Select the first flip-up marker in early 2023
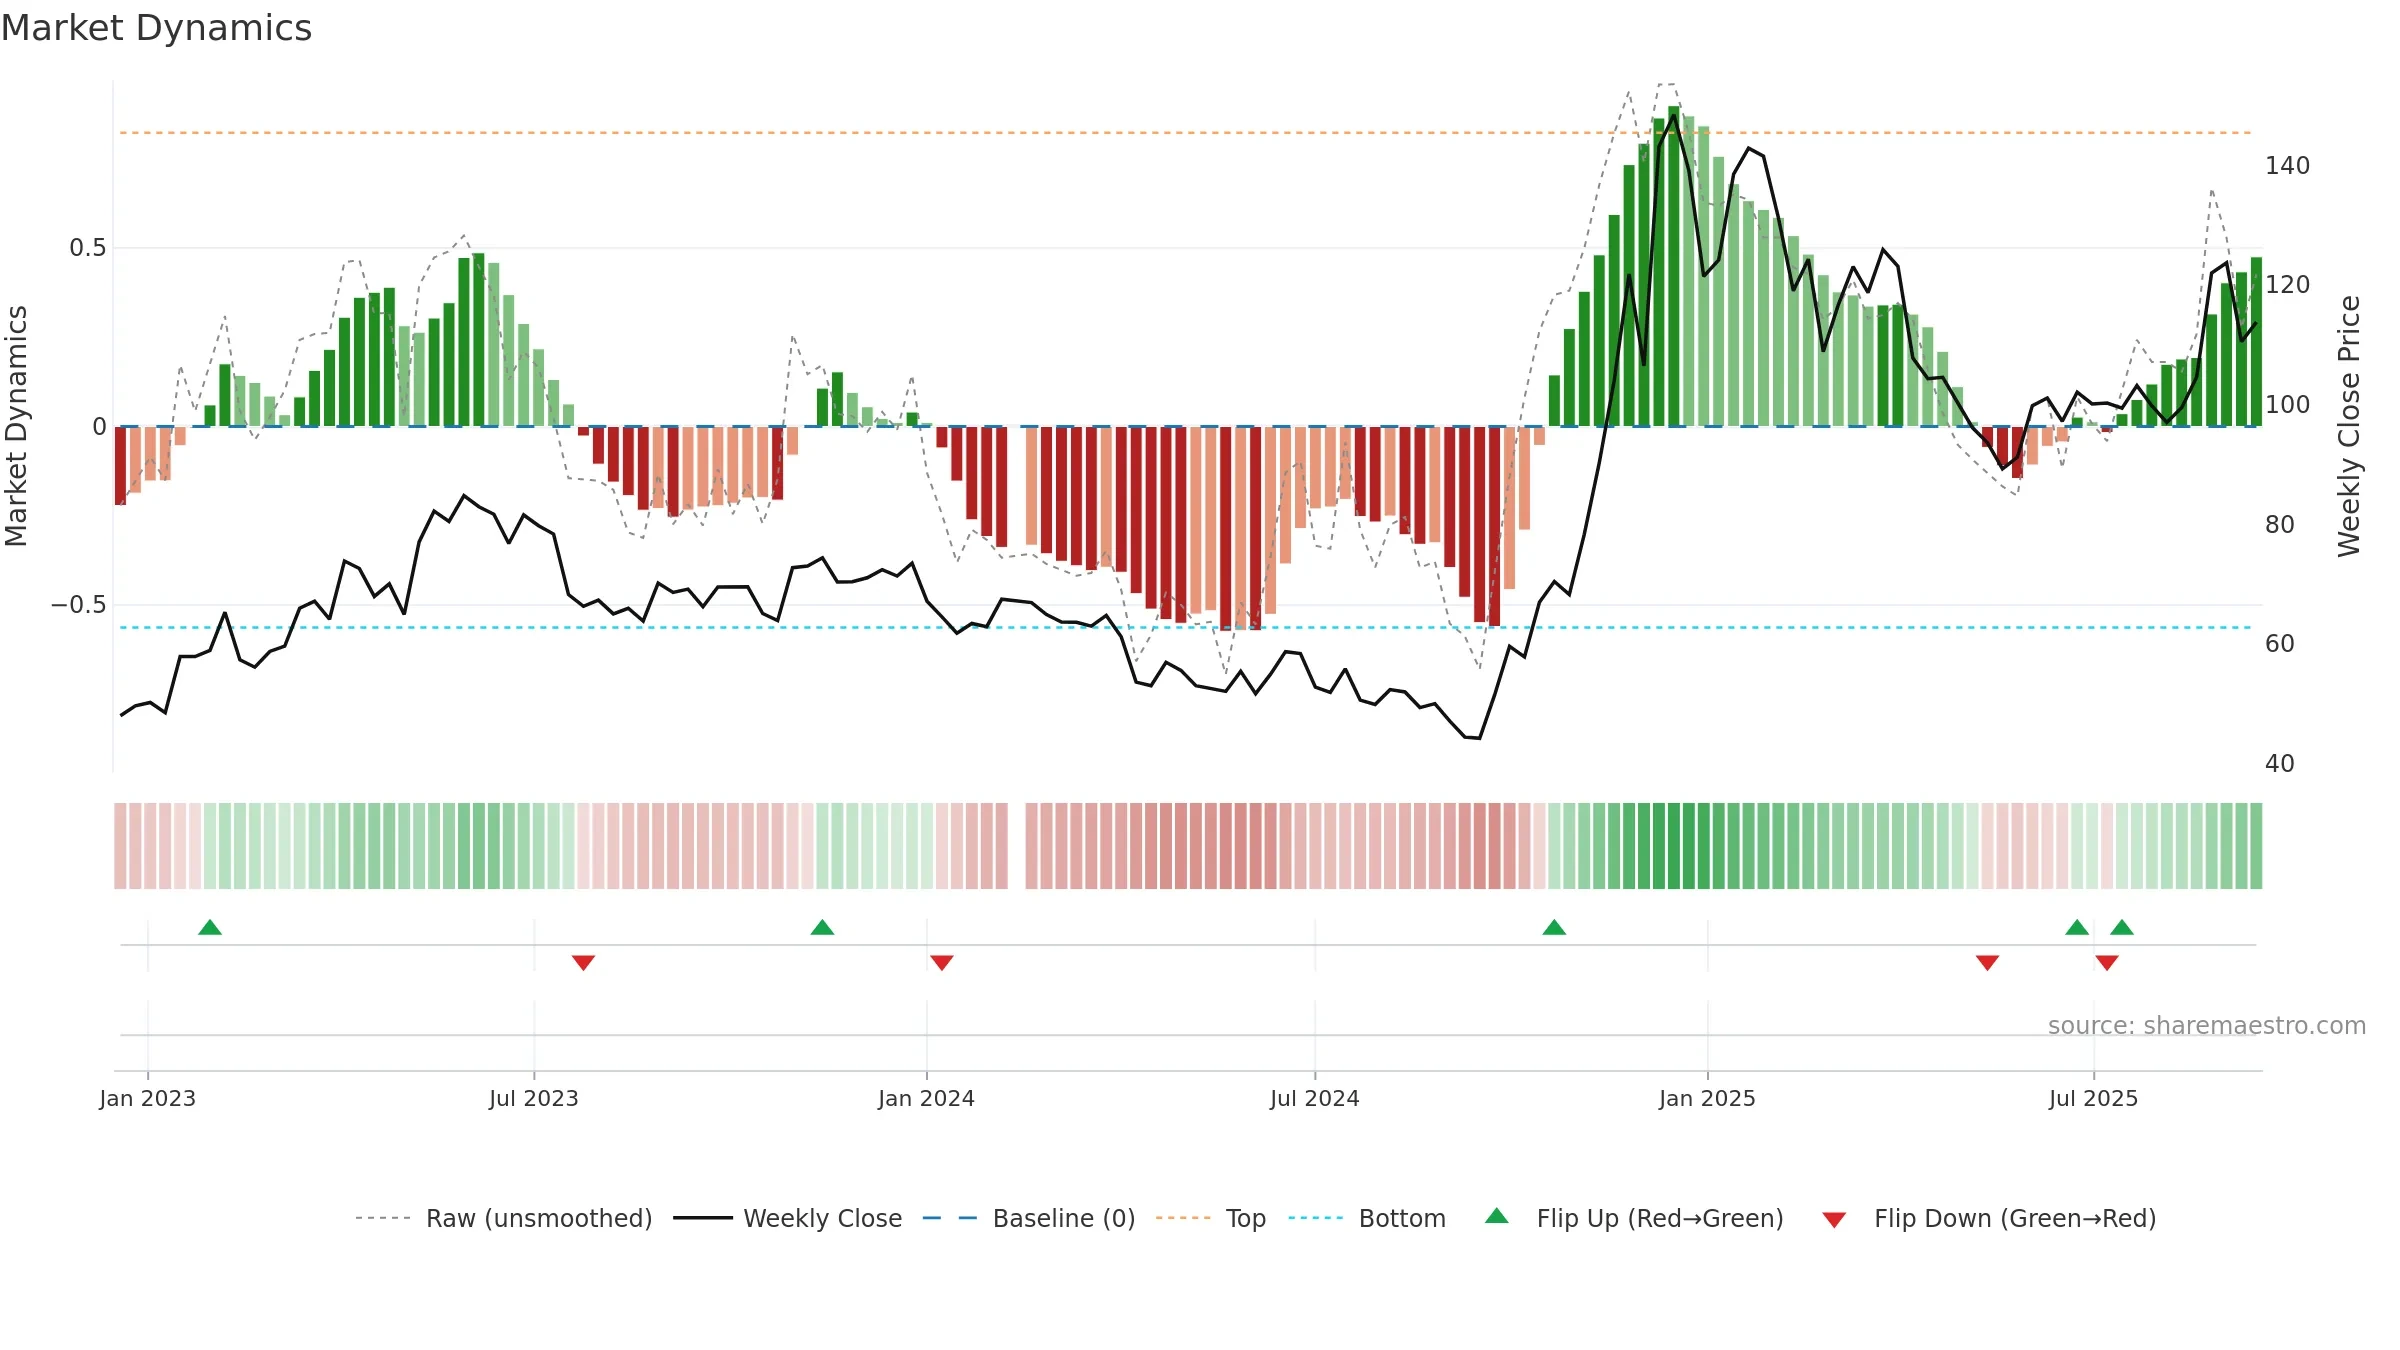This screenshot has height=1350, width=2400. 210,928
